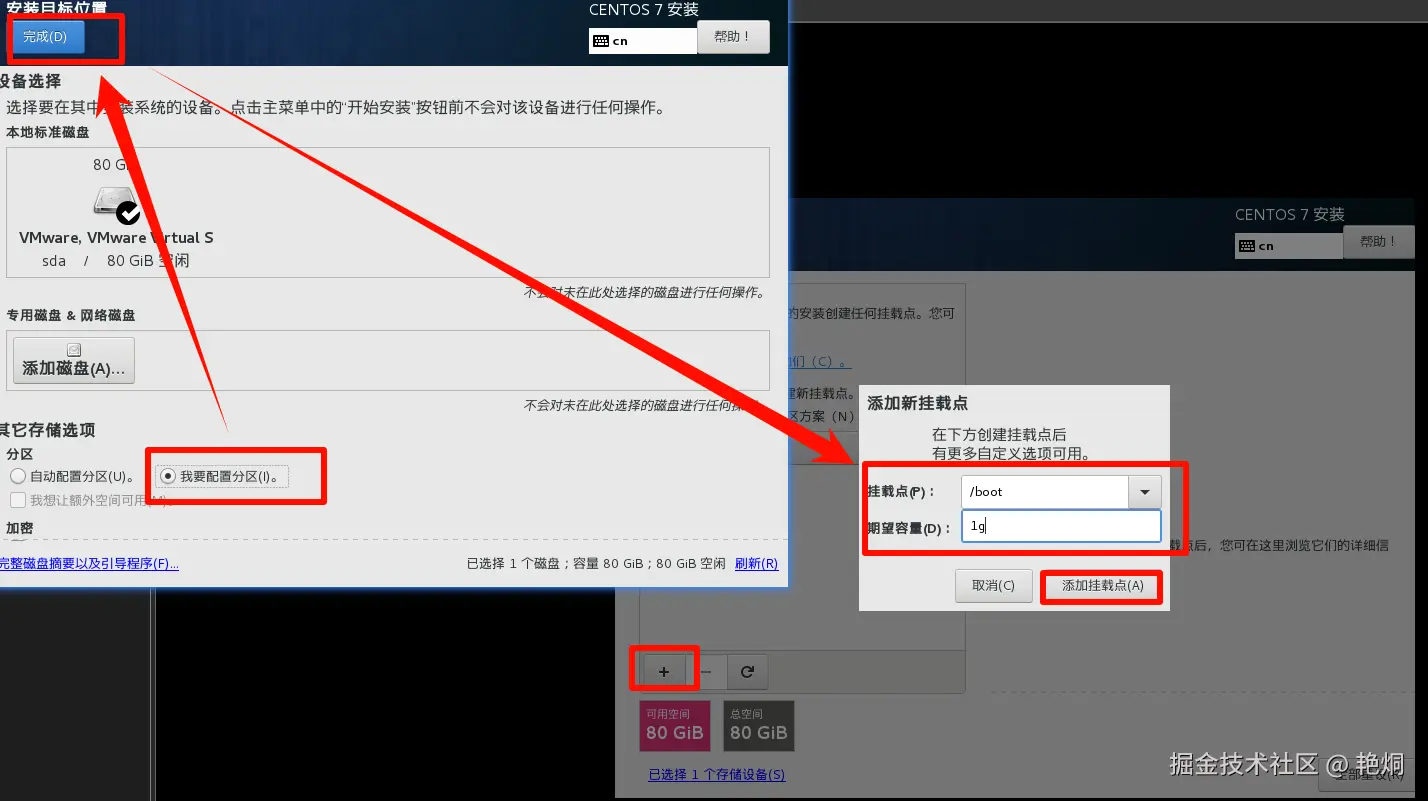Open 完整磁盘摘要以及引导程序(F) link
The width and height of the screenshot is (1428, 801).
coord(90,564)
